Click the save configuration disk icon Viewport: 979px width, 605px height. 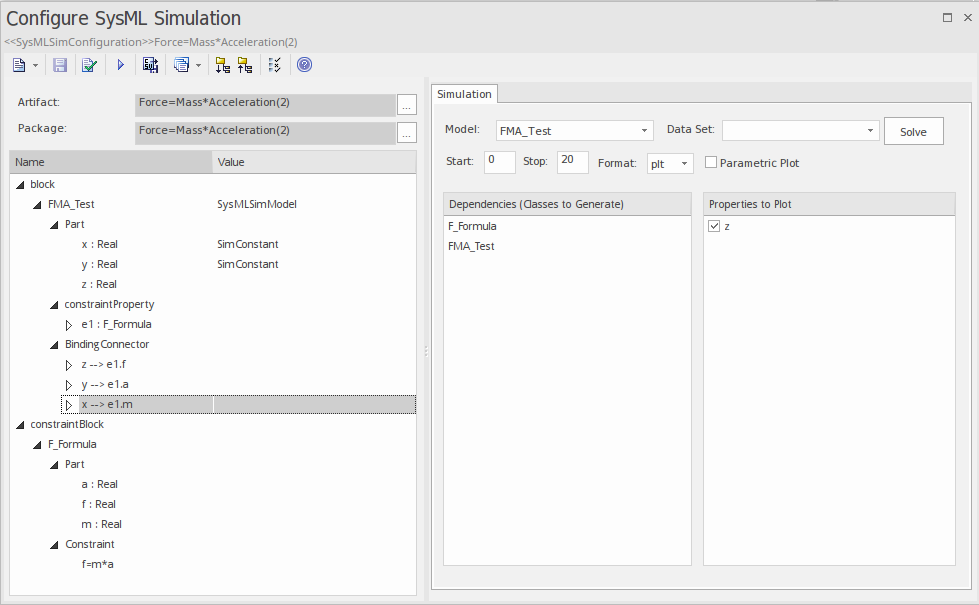tap(60, 65)
